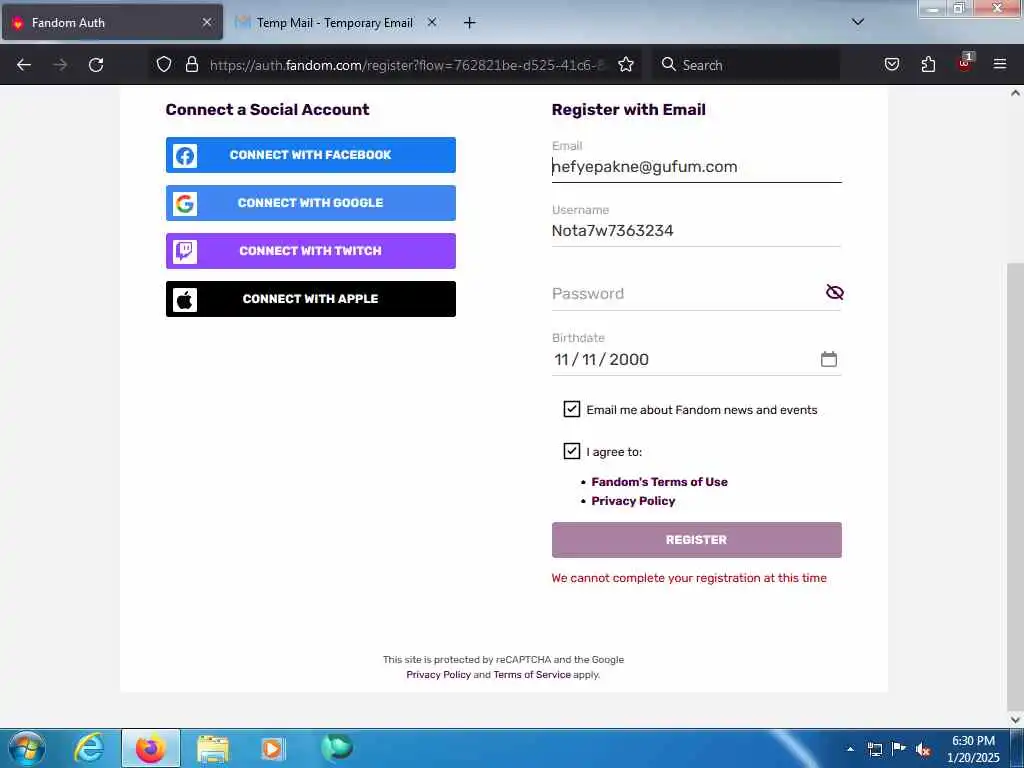Click the browser address bar URL
Viewport: 1024px width, 768px height.
click(408, 65)
